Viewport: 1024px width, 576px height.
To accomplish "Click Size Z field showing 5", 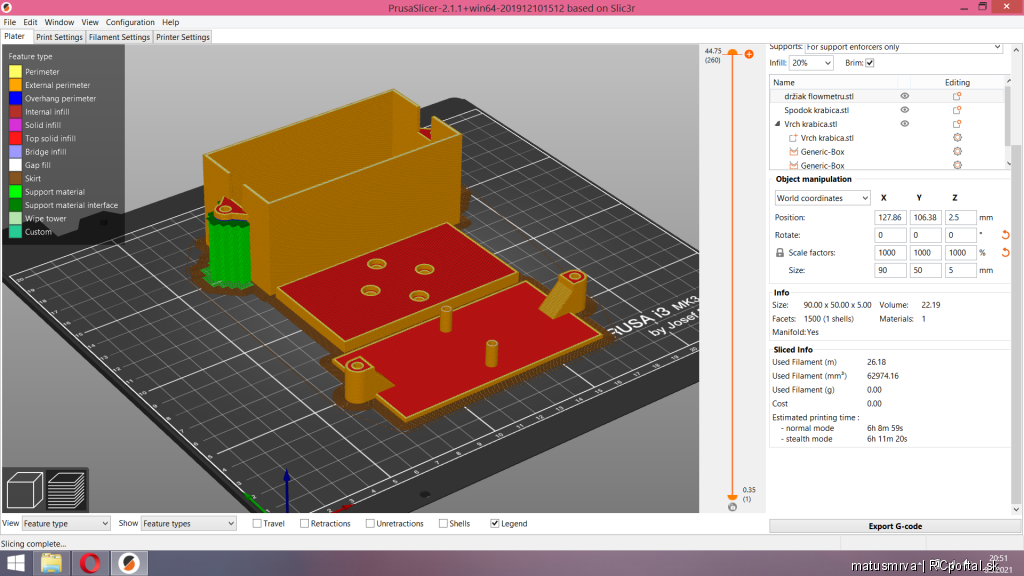I will pyautogui.click(x=960, y=270).
